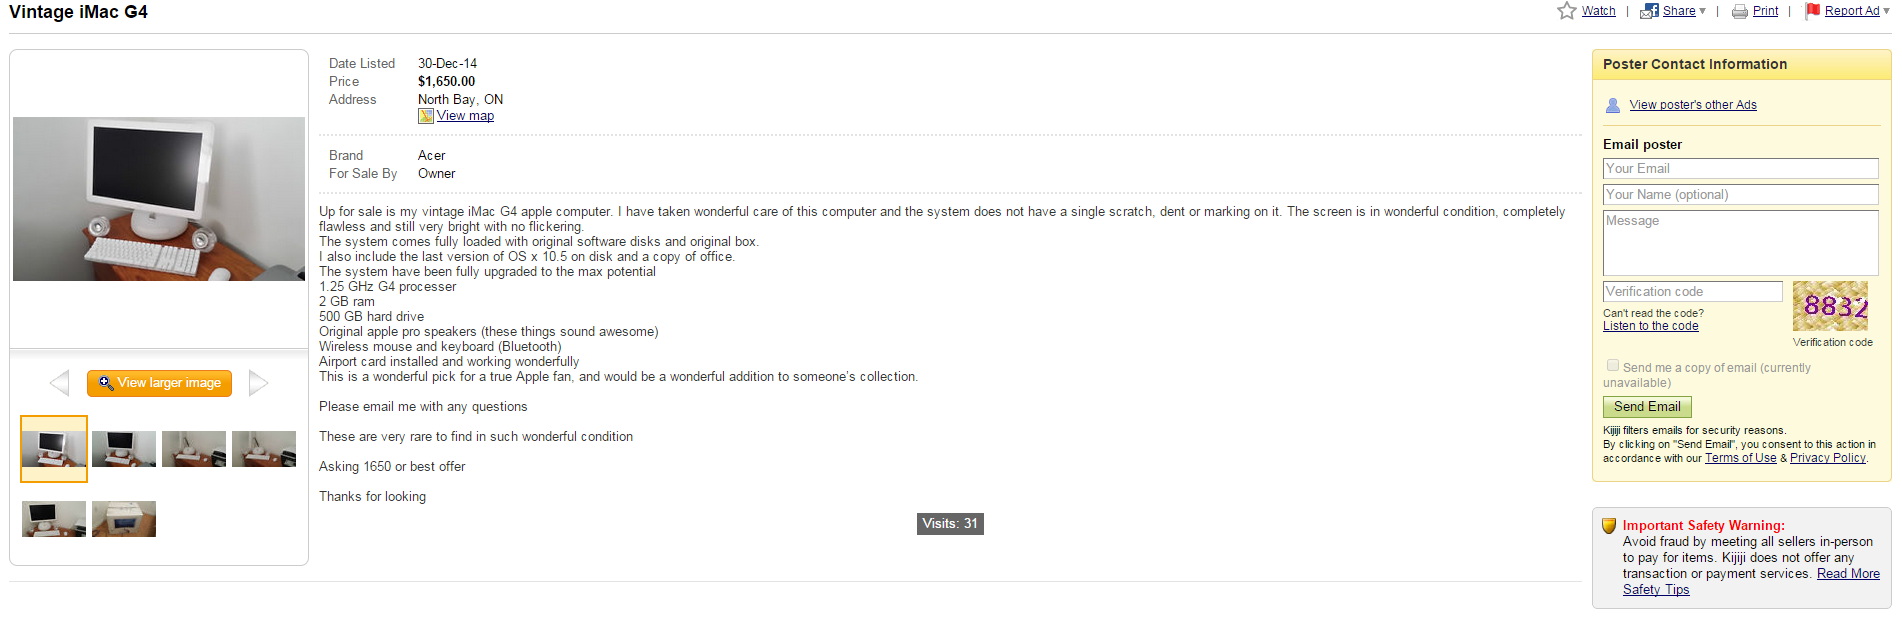Expand the Share dropdown arrow
This screenshot has width=1902, height=629.
point(1702,12)
